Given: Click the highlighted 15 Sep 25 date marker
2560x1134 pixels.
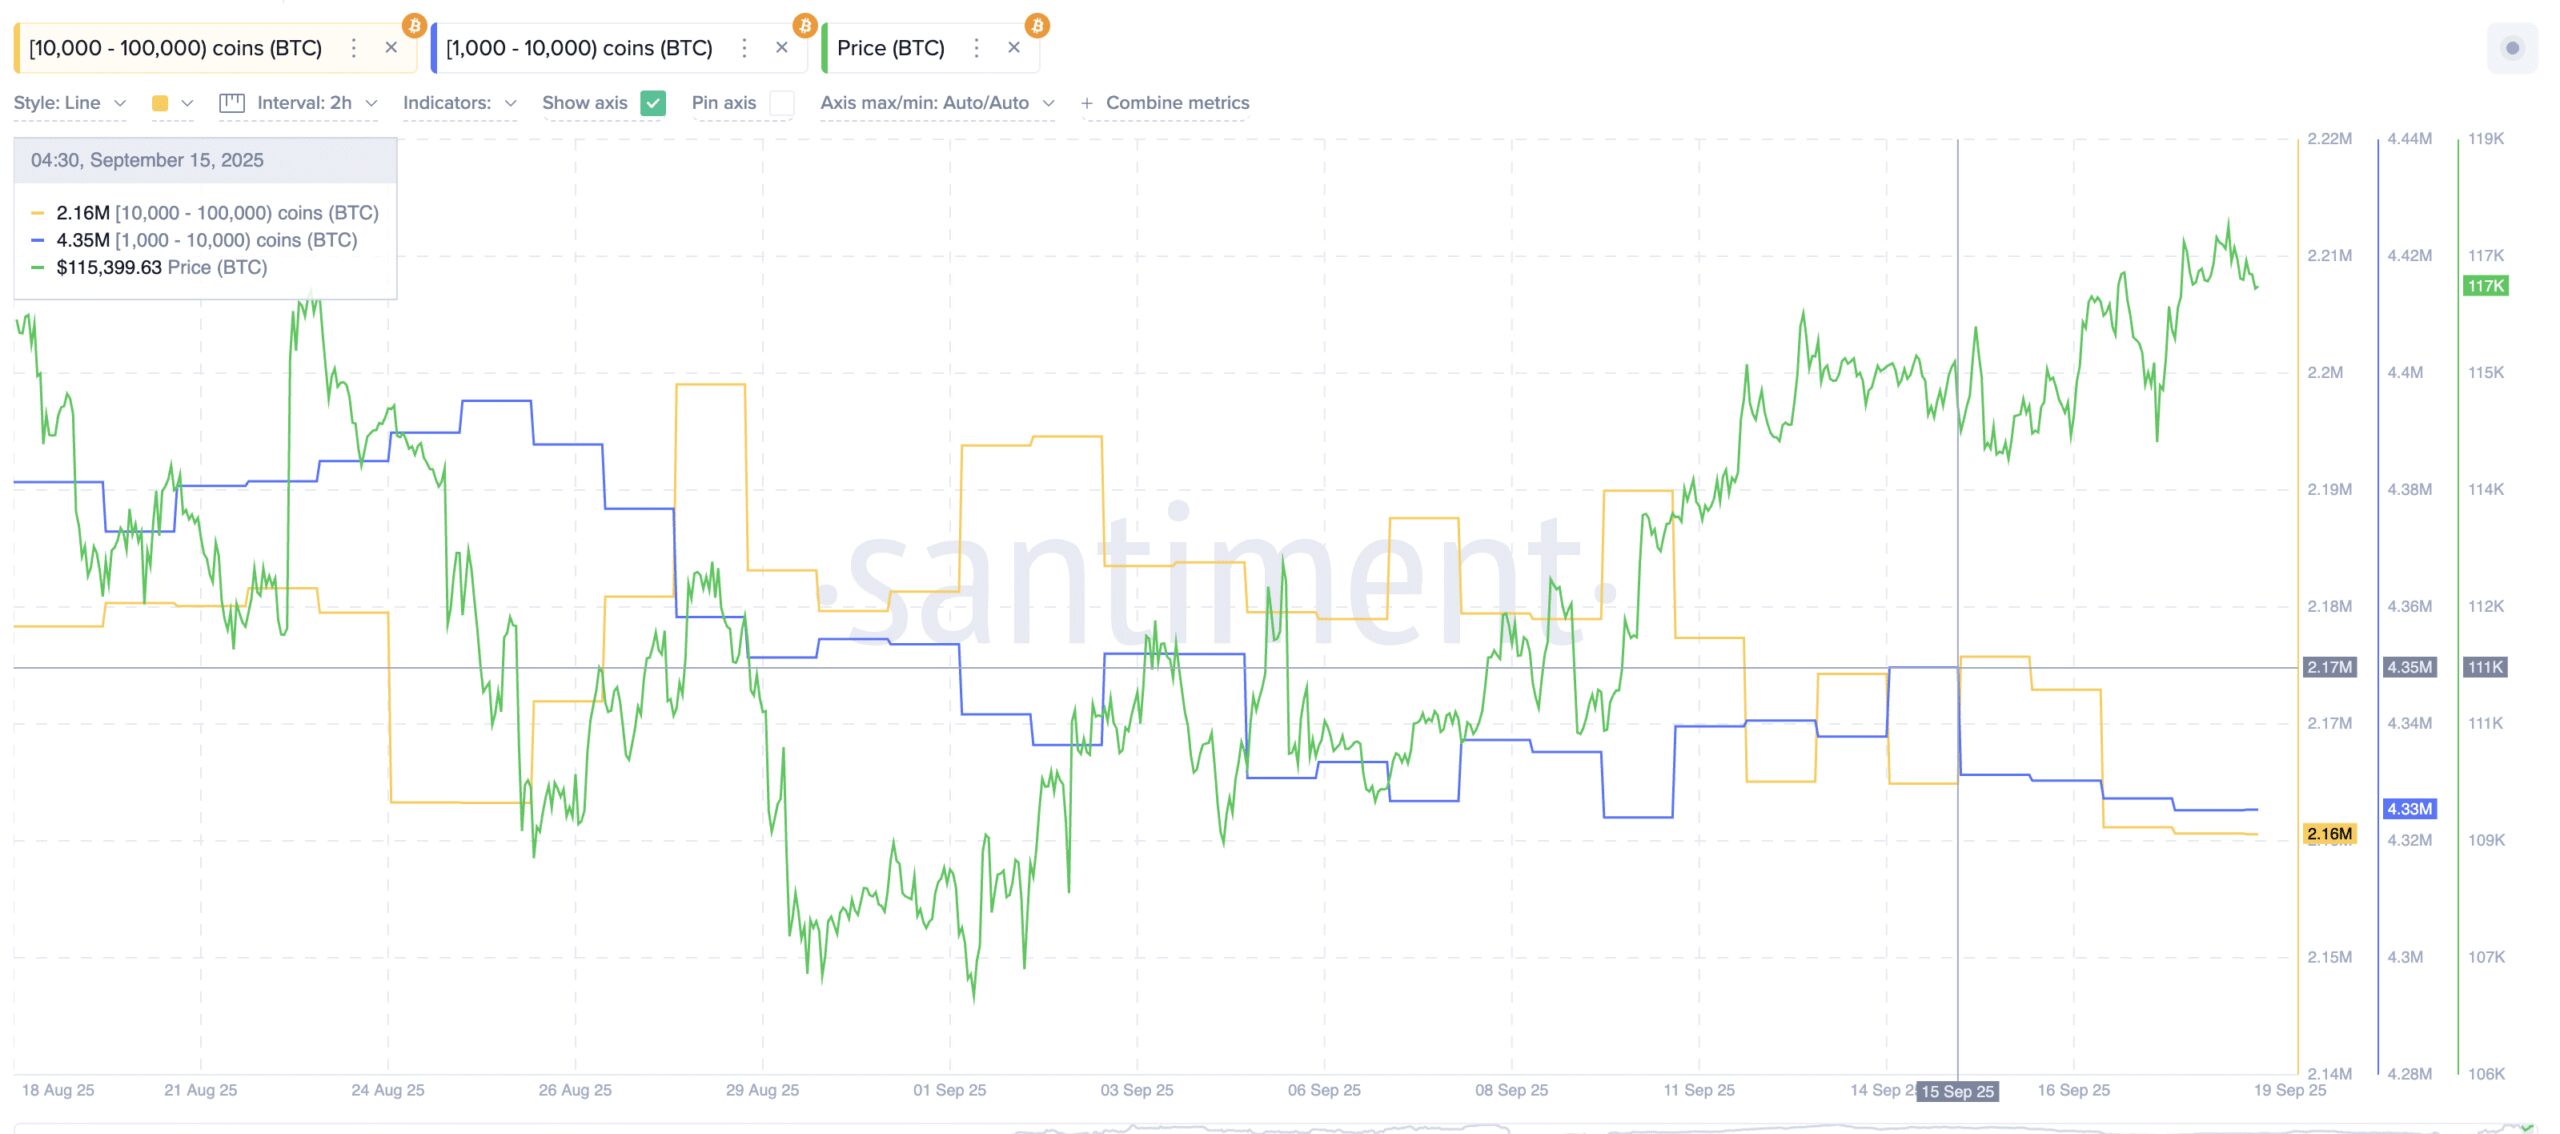Looking at the screenshot, I should (1959, 1091).
